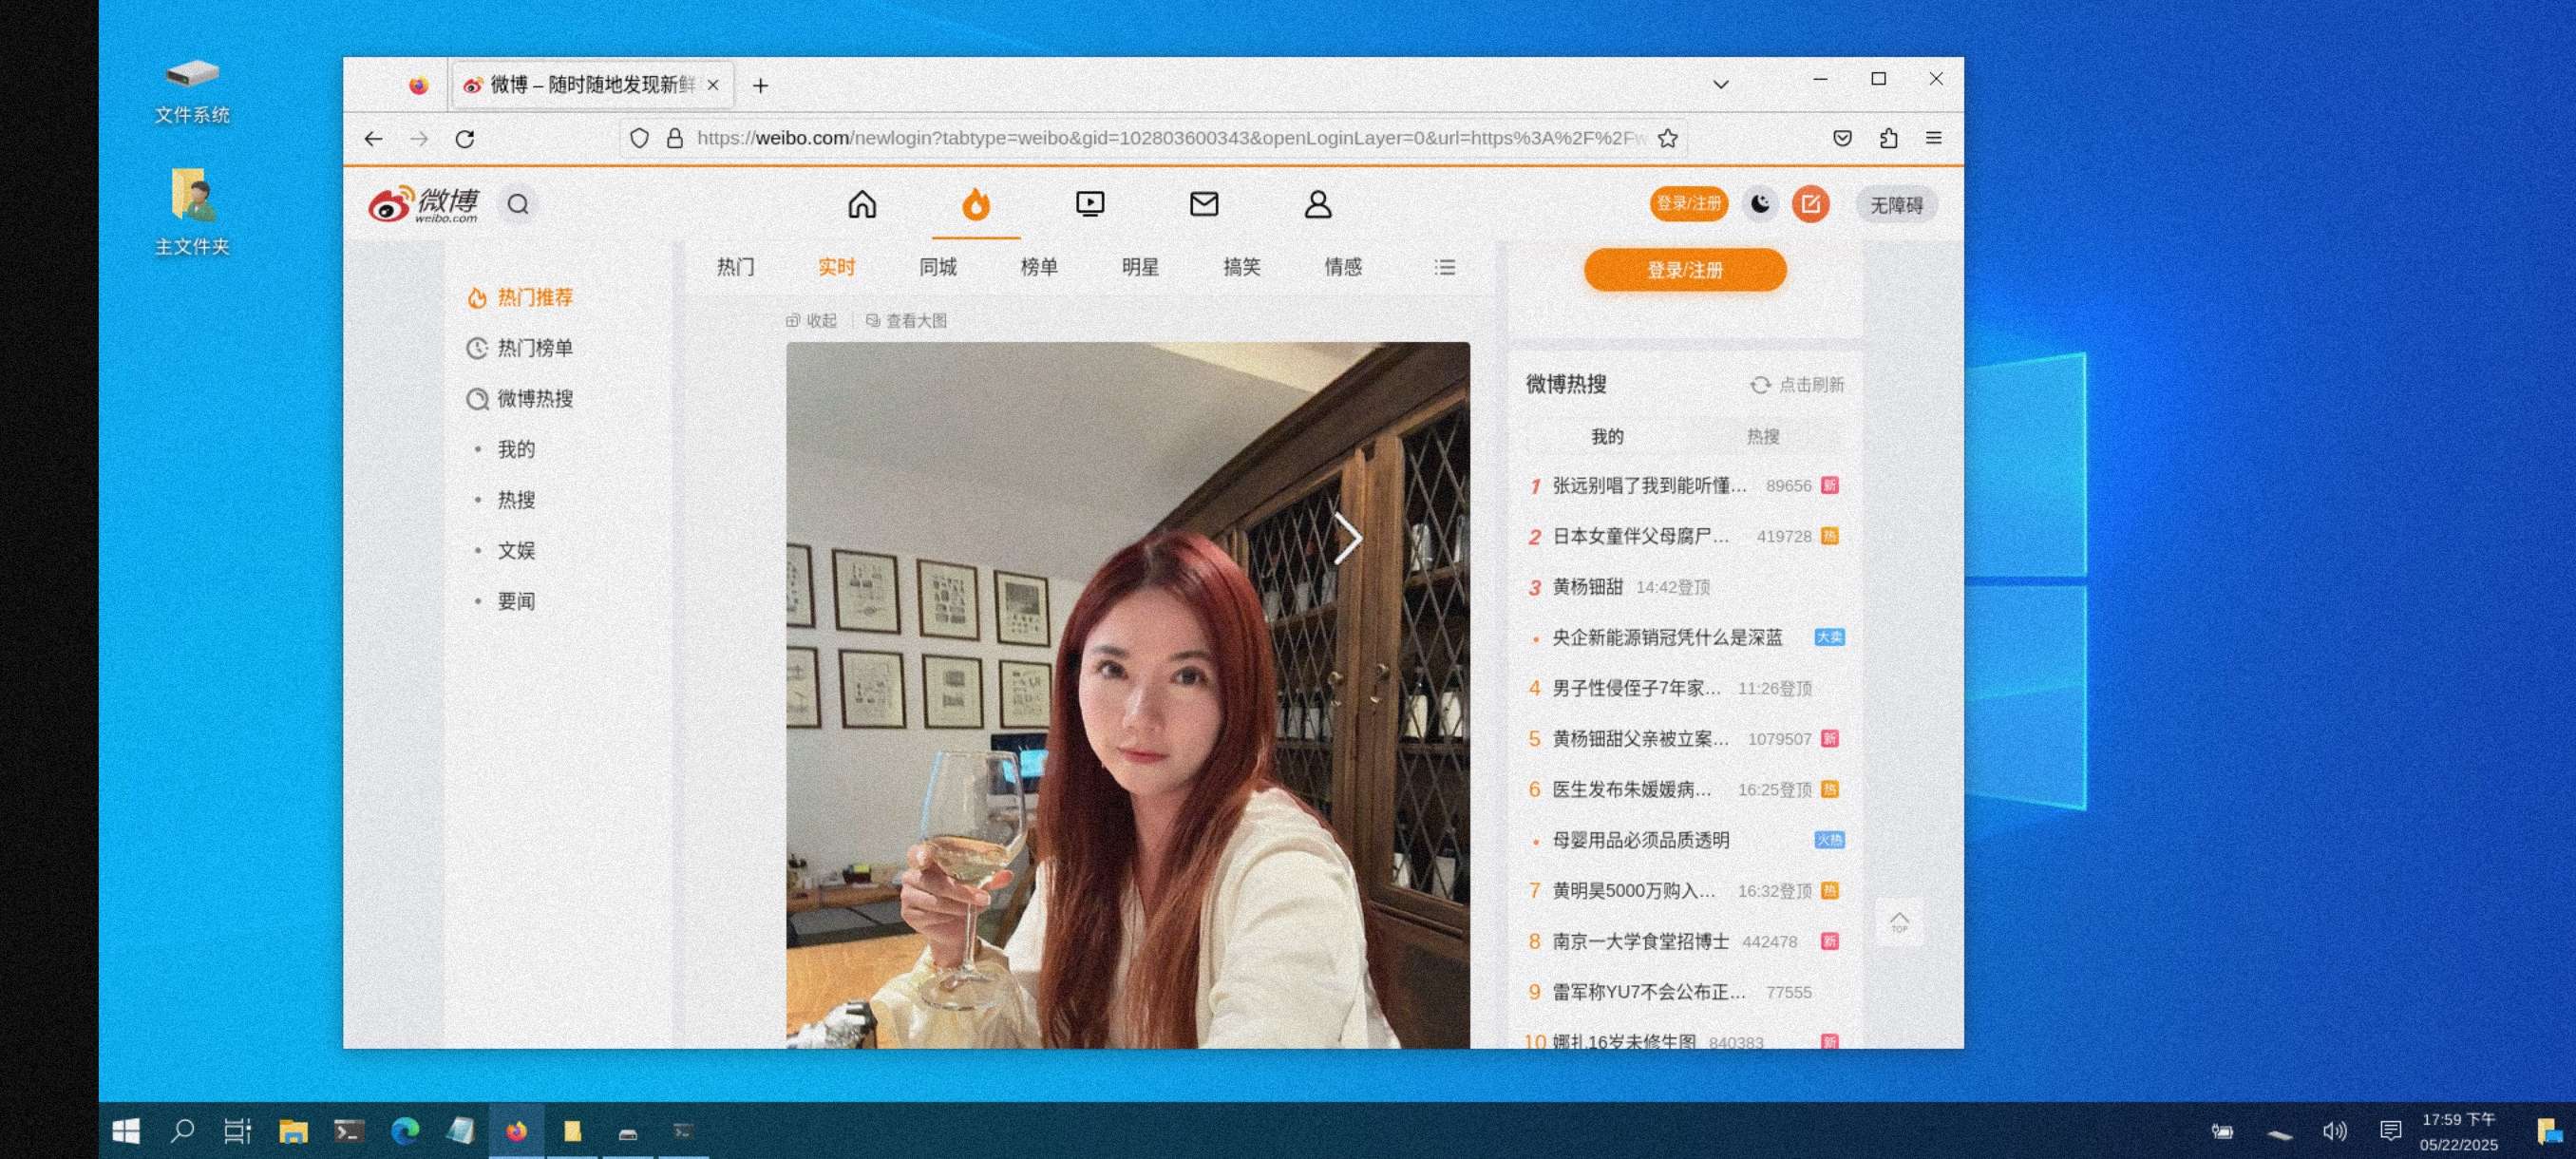Open 南京一大学食堂招博士 hot search link
Viewport: 2576px width, 1159px height.
pyautogui.click(x=1640, y=941)
